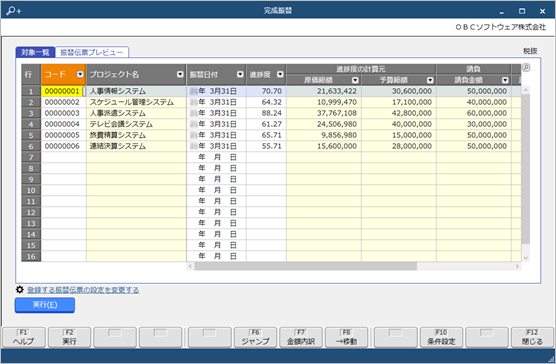Viewport: 556px width, 364px height.
Task: Click the F1 ヘルプ function key
Action: 24,337
